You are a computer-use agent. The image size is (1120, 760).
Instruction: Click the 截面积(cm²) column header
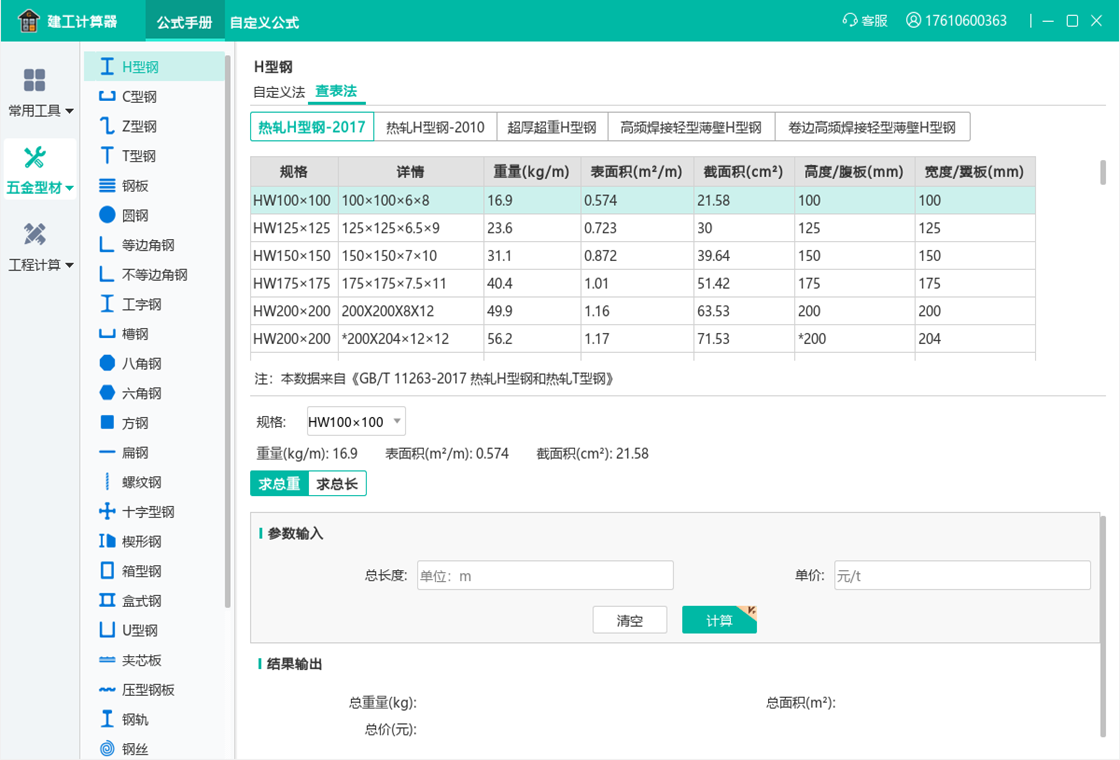pos(744,171)
